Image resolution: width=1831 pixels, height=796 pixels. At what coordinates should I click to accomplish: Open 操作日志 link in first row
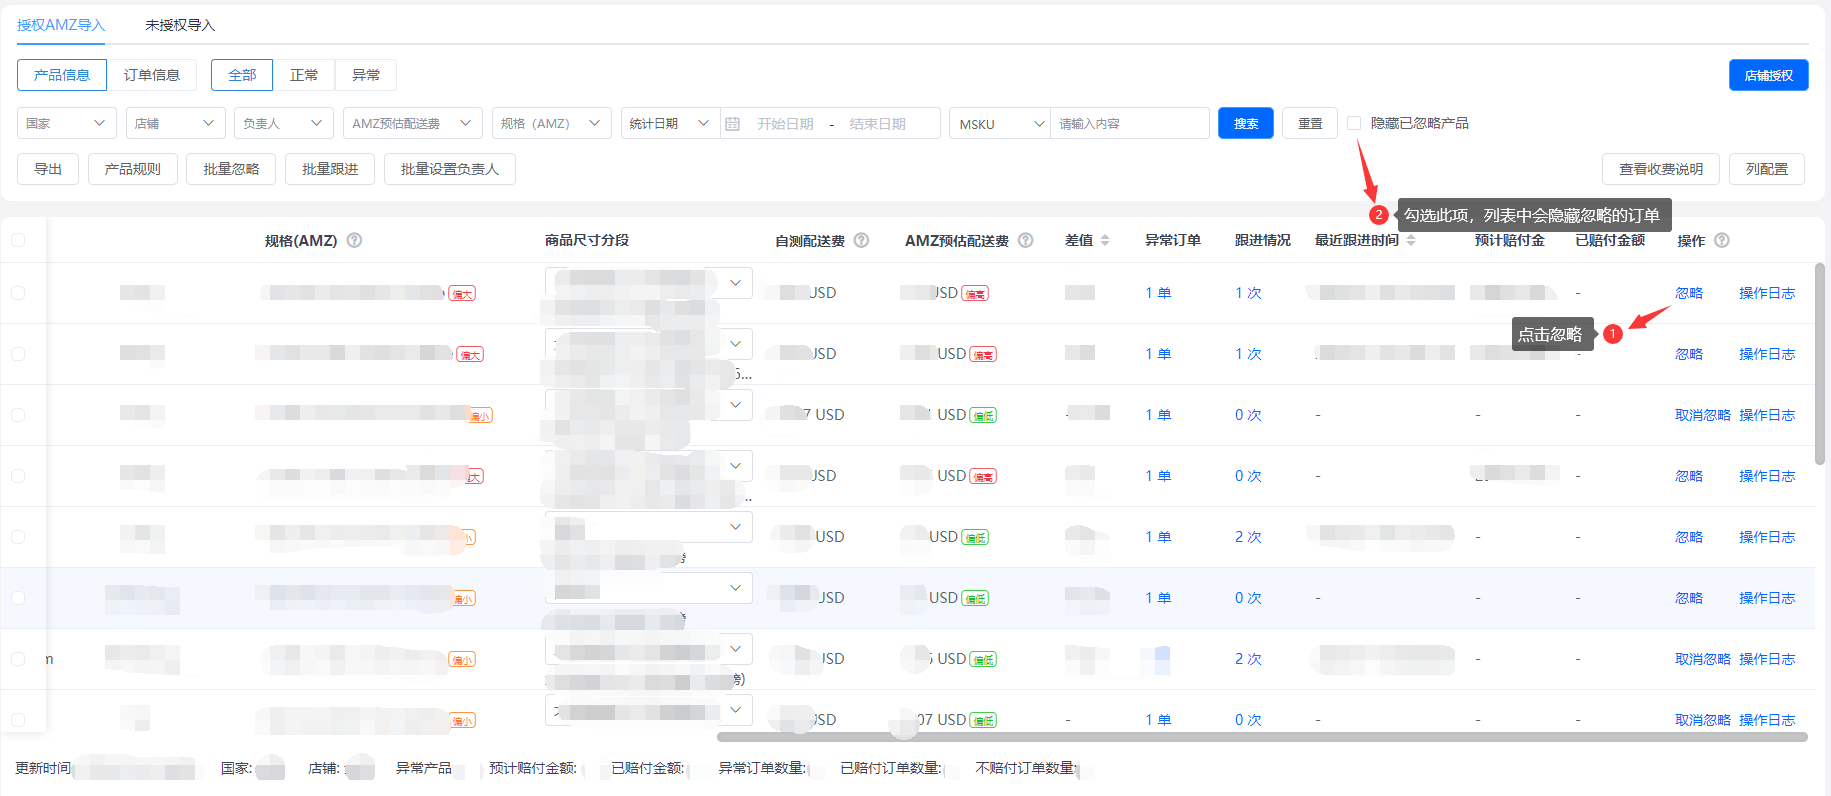(x=1767, y=293)
